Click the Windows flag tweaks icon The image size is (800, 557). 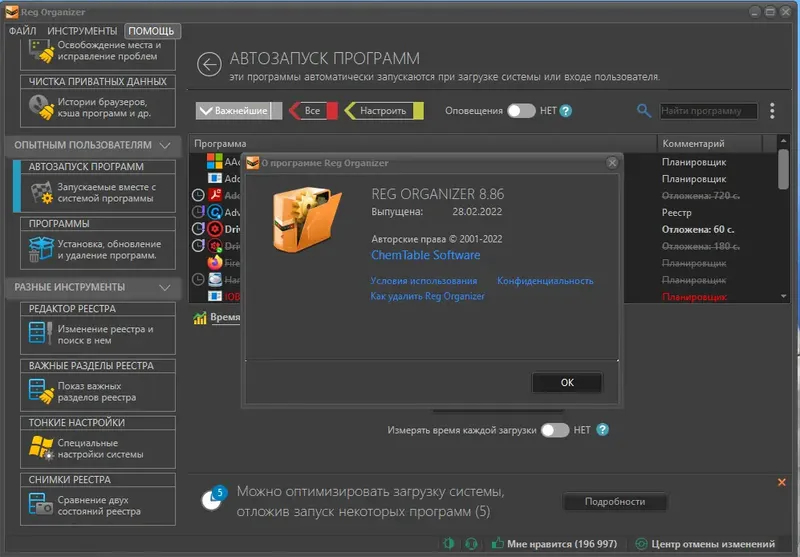pos(41,448)
